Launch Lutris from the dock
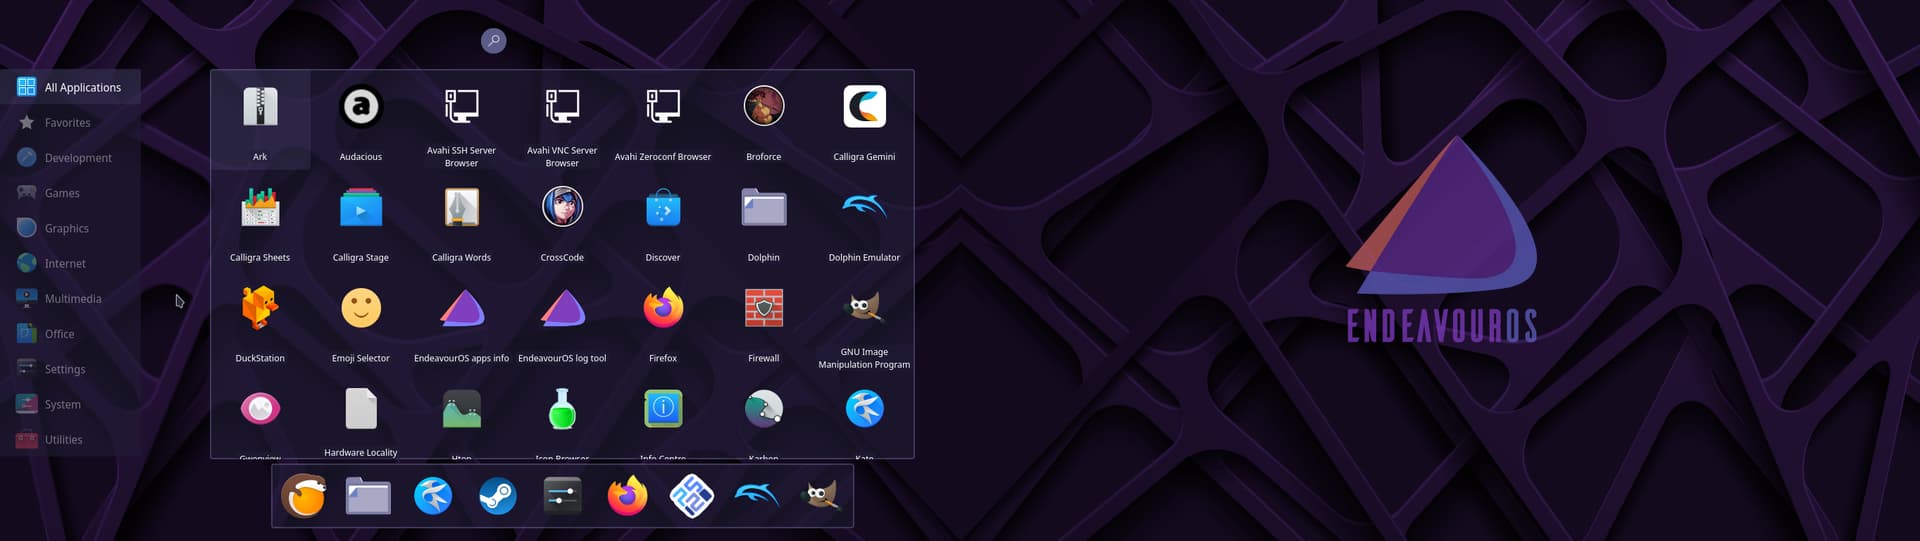1920x541 pixels. [x=303, y=495]
